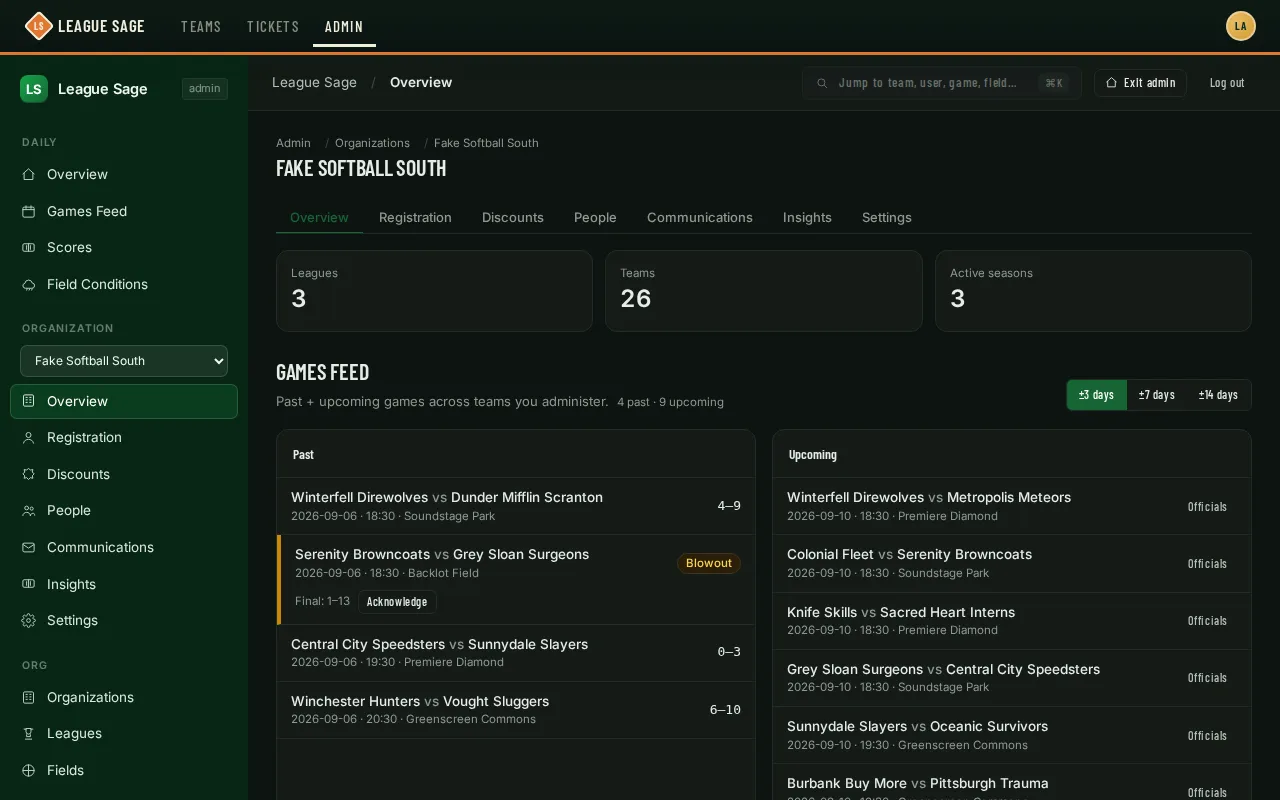Image resolution: width=1280 pixels, height=800 pixels.
Task: Click the Insights icon in sidebar
Action: tap(29, 584)
